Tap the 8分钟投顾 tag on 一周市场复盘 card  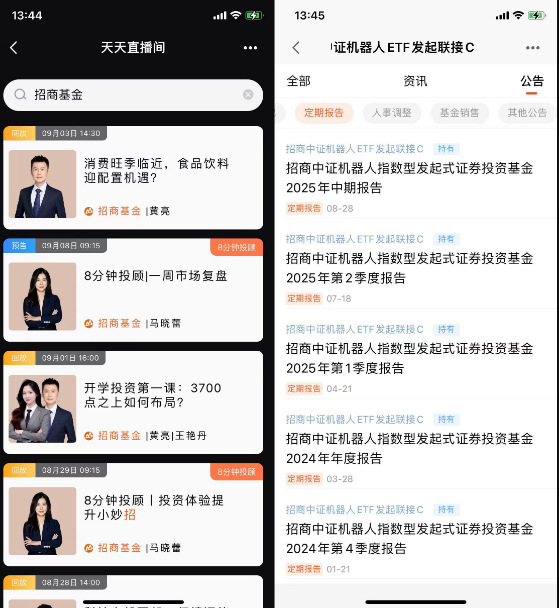click(x=236, y=247)
